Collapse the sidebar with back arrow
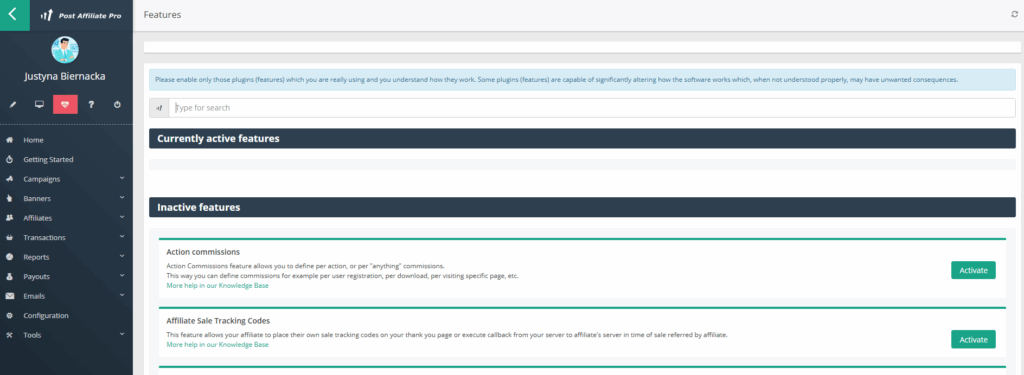 (x=14, y=15)
